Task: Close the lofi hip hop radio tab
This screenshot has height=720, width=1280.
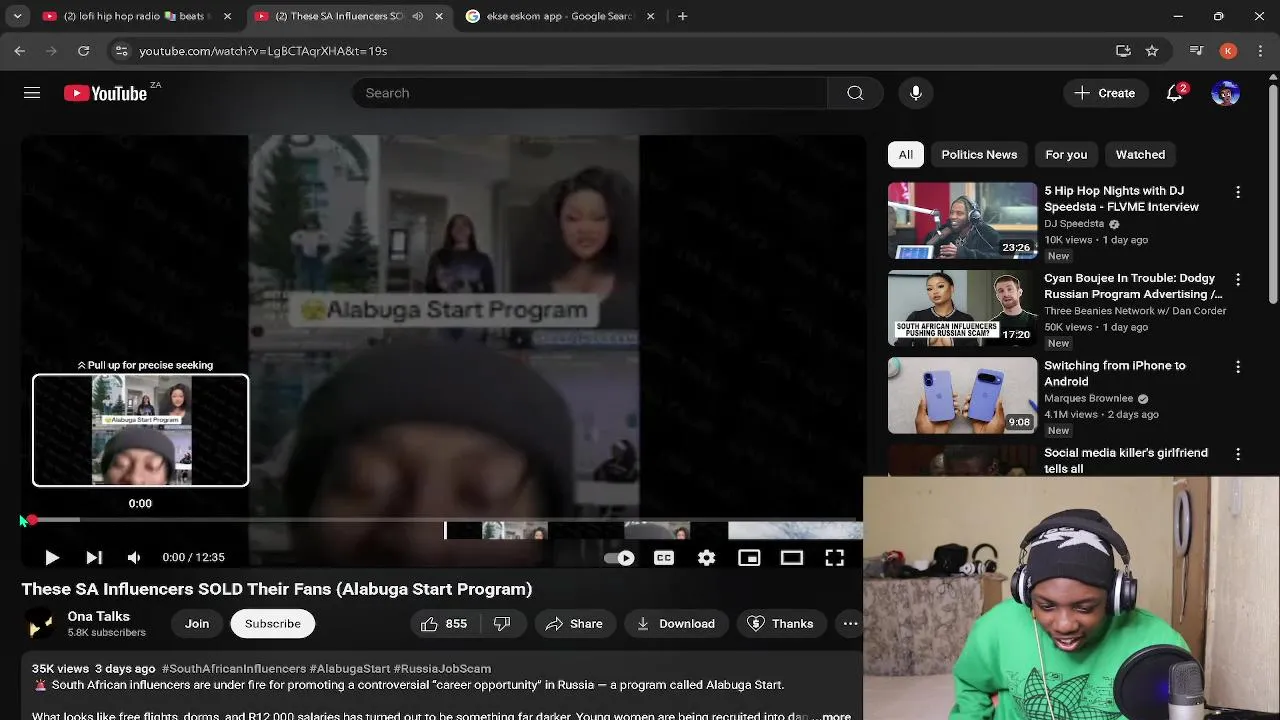Action: tap(227, 16)
